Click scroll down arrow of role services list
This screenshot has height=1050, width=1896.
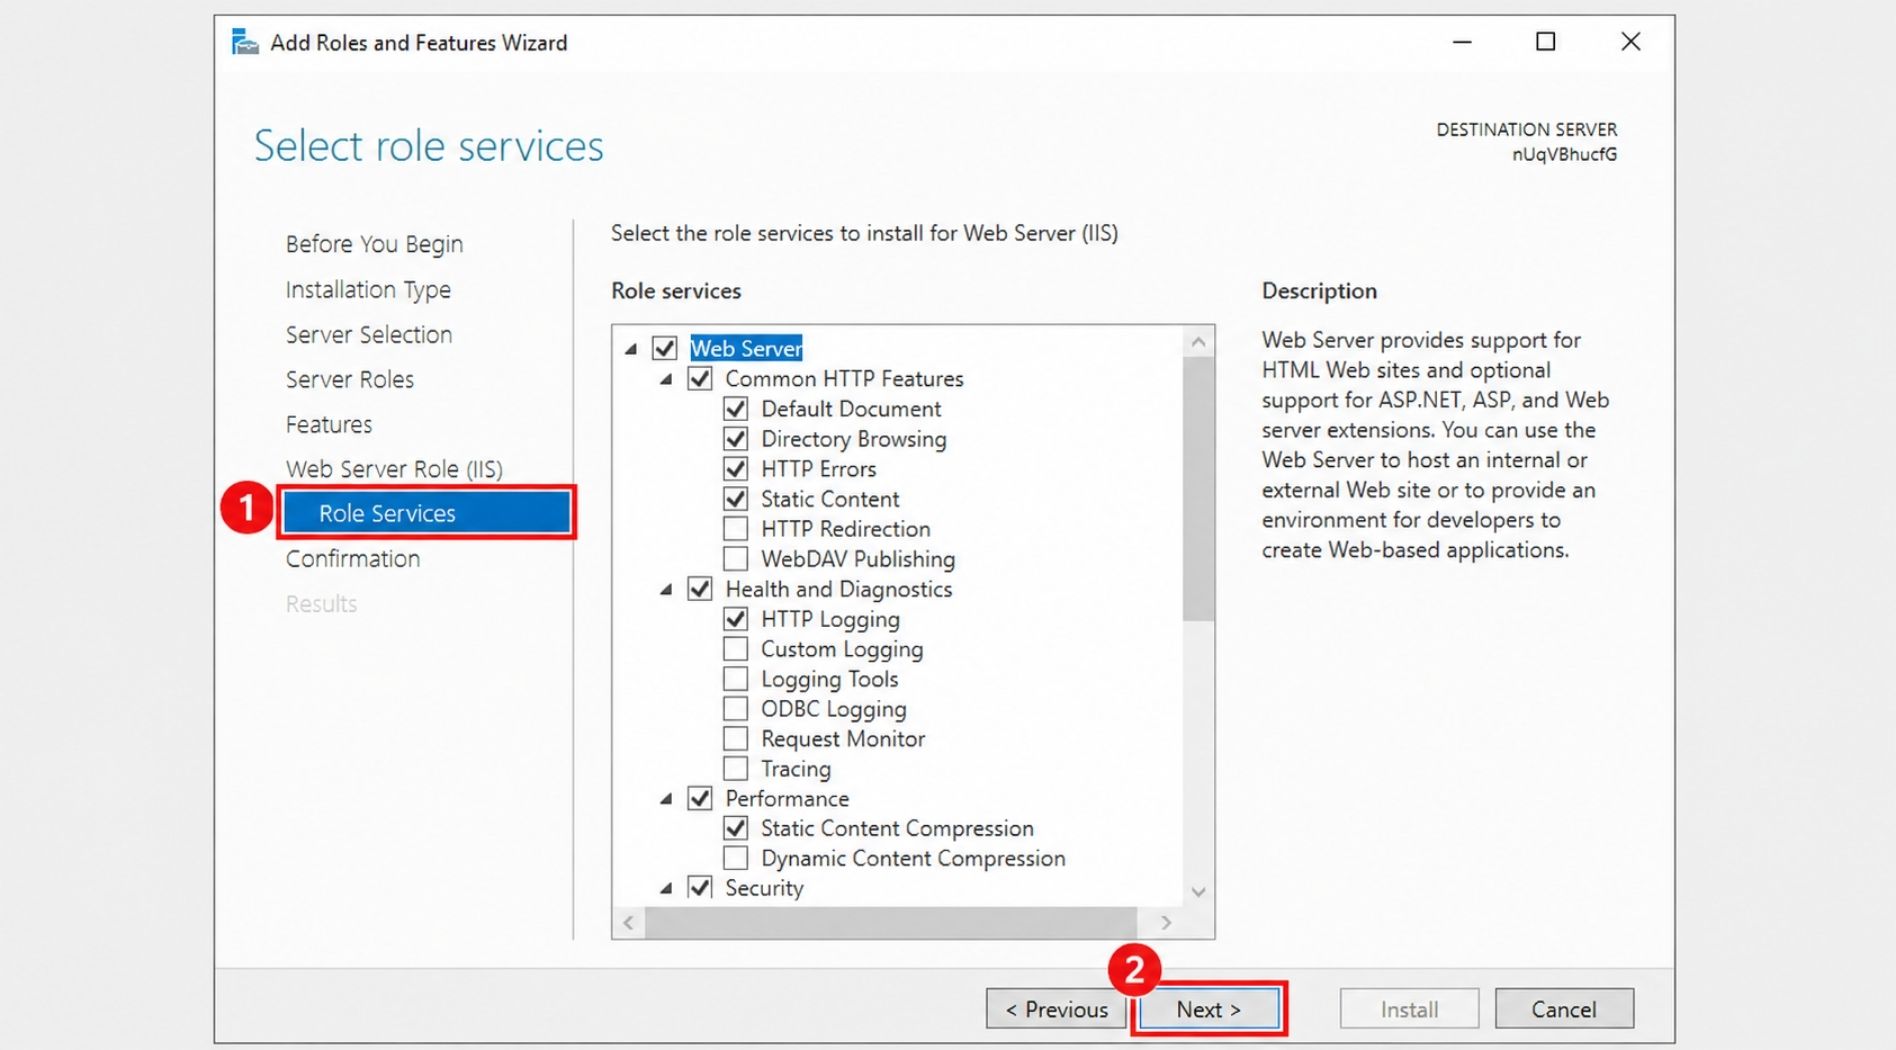[x=1198, y=892]
